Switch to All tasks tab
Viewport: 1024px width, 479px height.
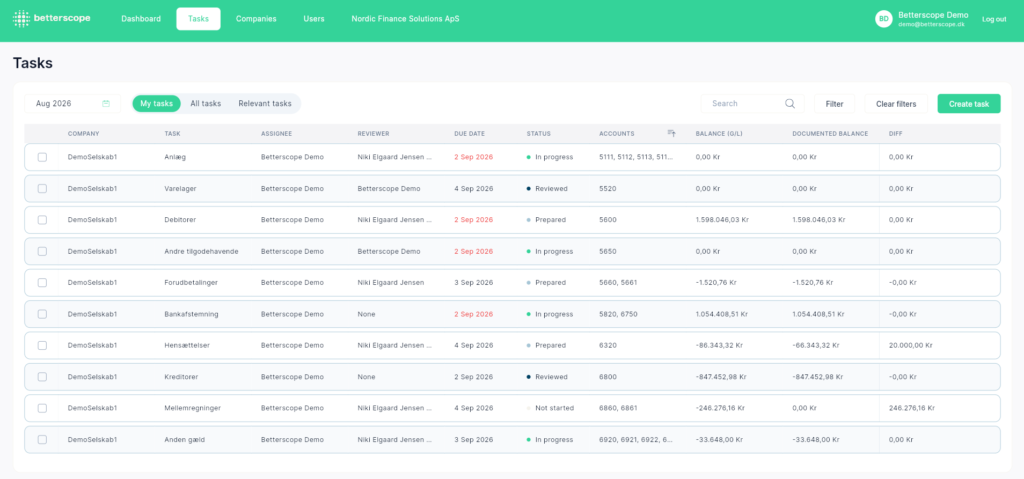point(206,103)
